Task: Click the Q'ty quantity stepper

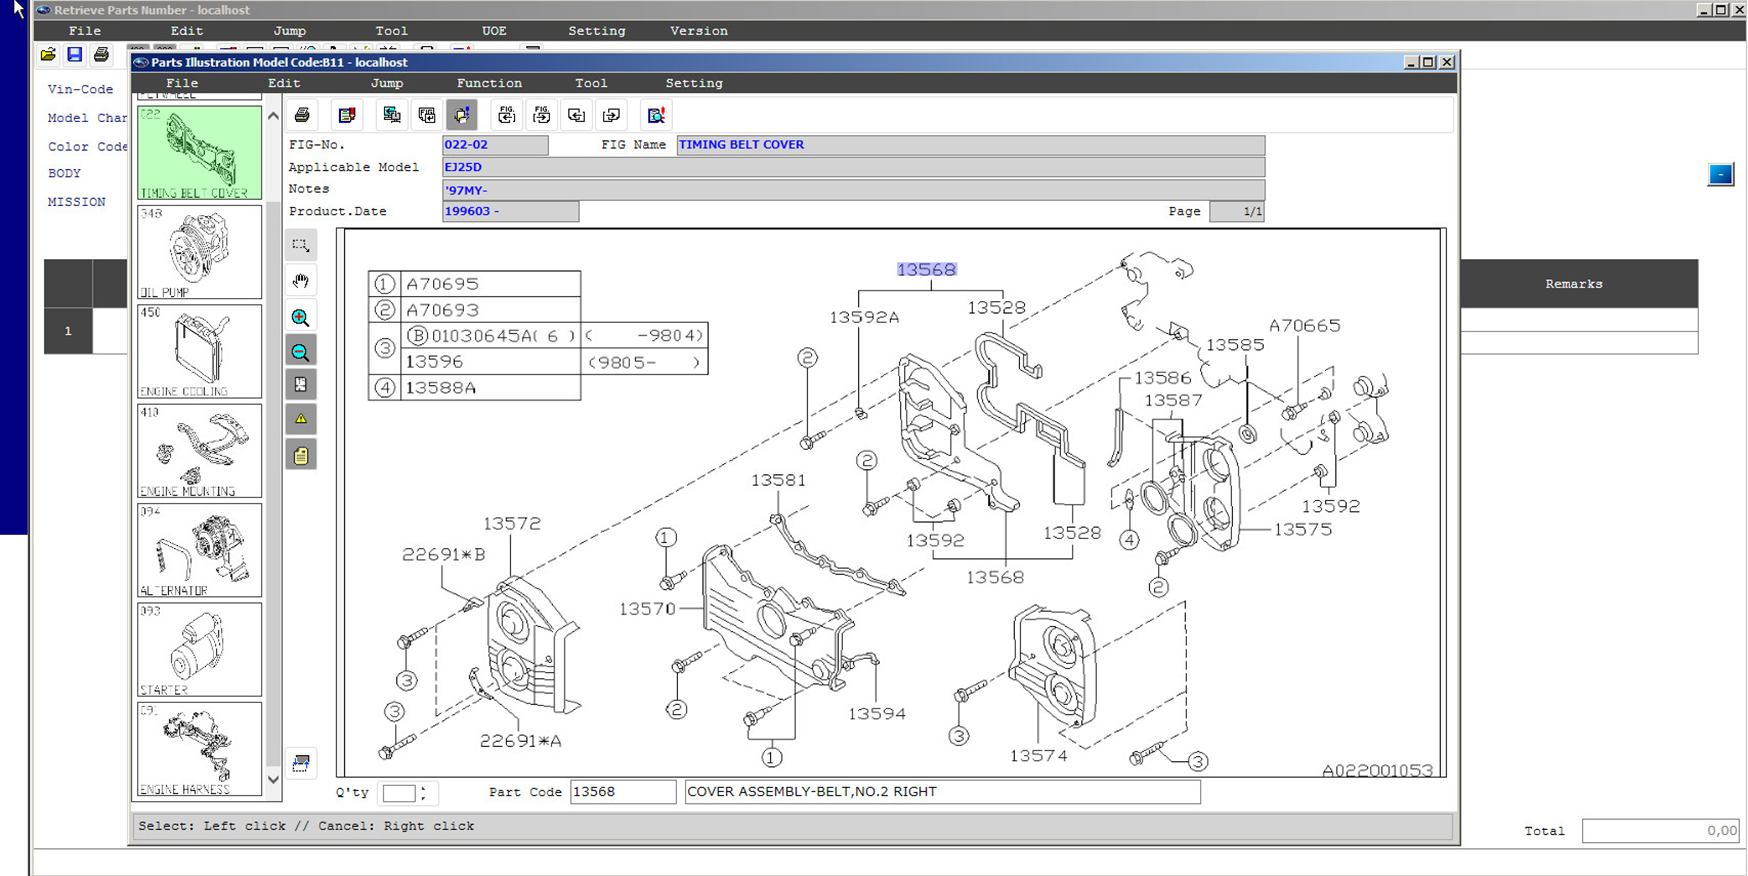Action: [423, 792]
